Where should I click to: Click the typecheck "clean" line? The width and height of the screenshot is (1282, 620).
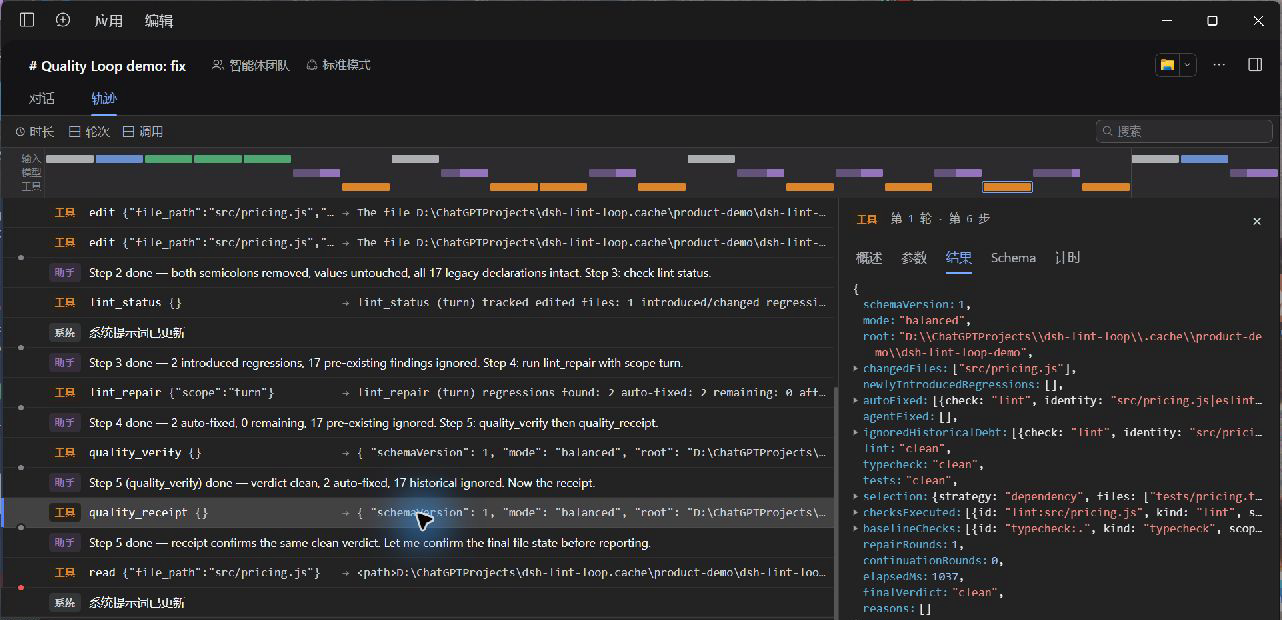923,465
